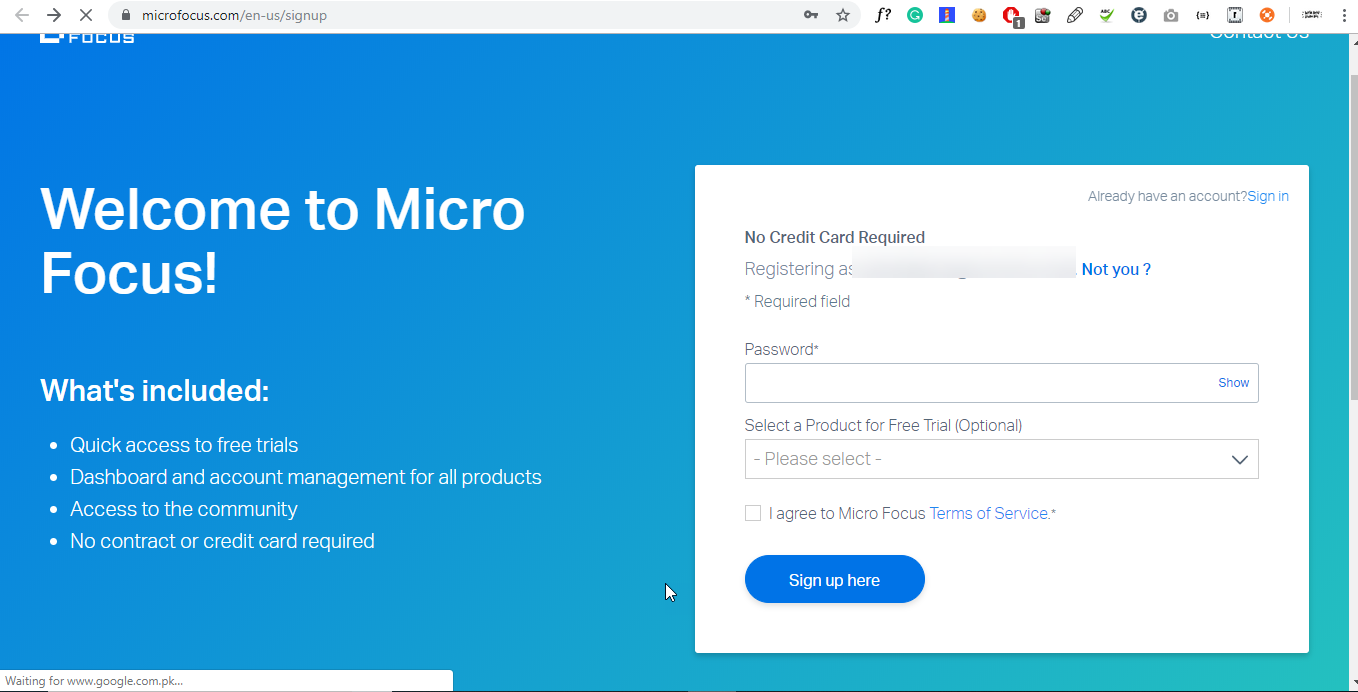Click the 'No Credit Card Required' text

click(835, 237)
